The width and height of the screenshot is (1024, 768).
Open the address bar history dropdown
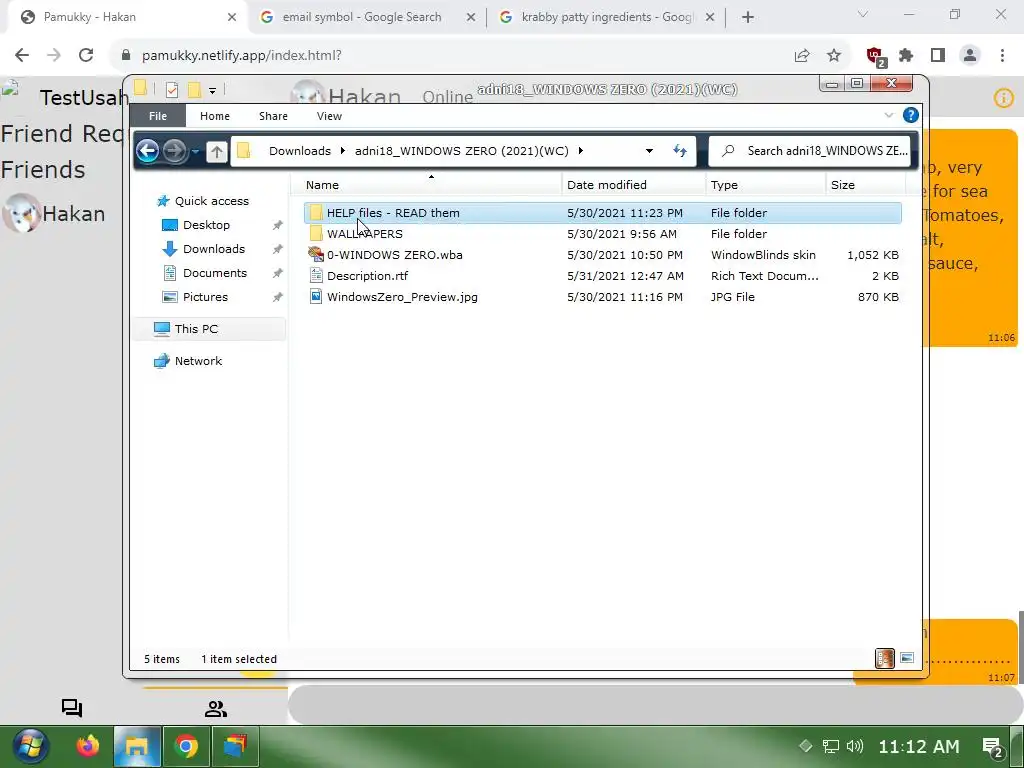click(649, 151)
